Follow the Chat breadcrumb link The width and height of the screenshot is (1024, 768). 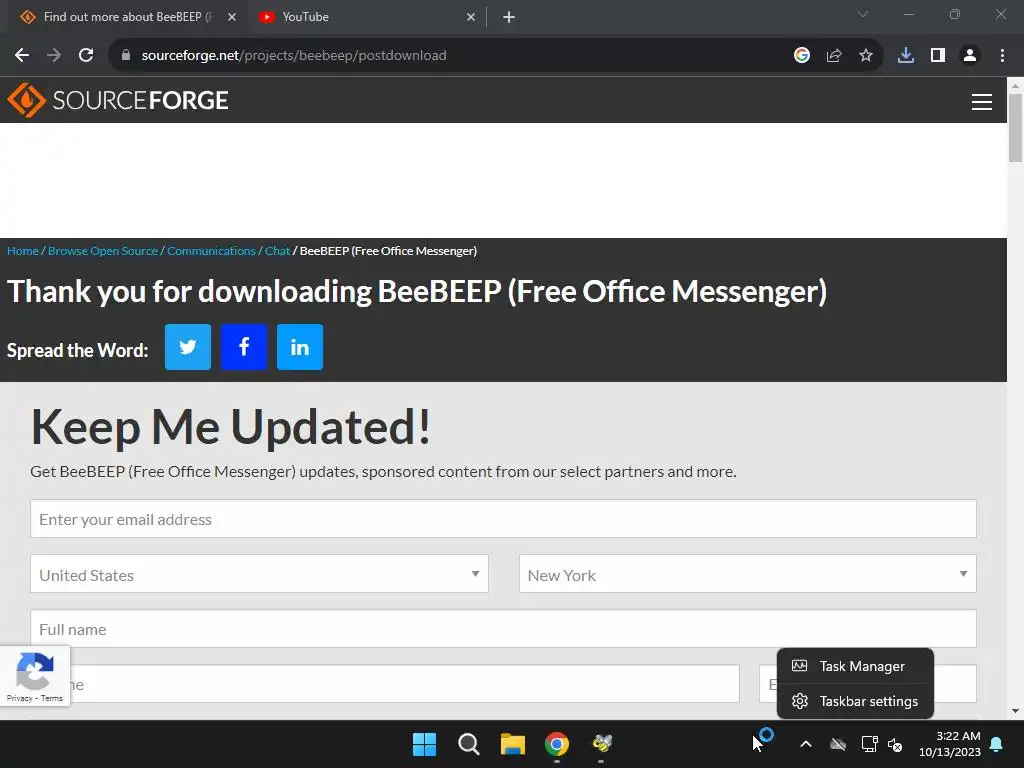(277, 251)
